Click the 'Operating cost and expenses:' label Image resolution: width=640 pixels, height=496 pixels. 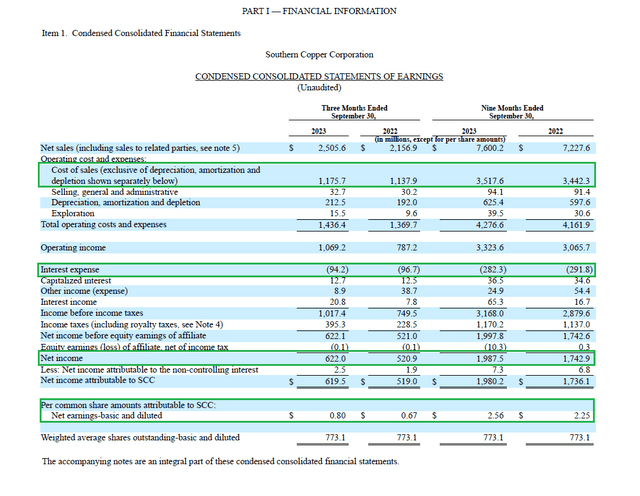(x=93, y=159)
